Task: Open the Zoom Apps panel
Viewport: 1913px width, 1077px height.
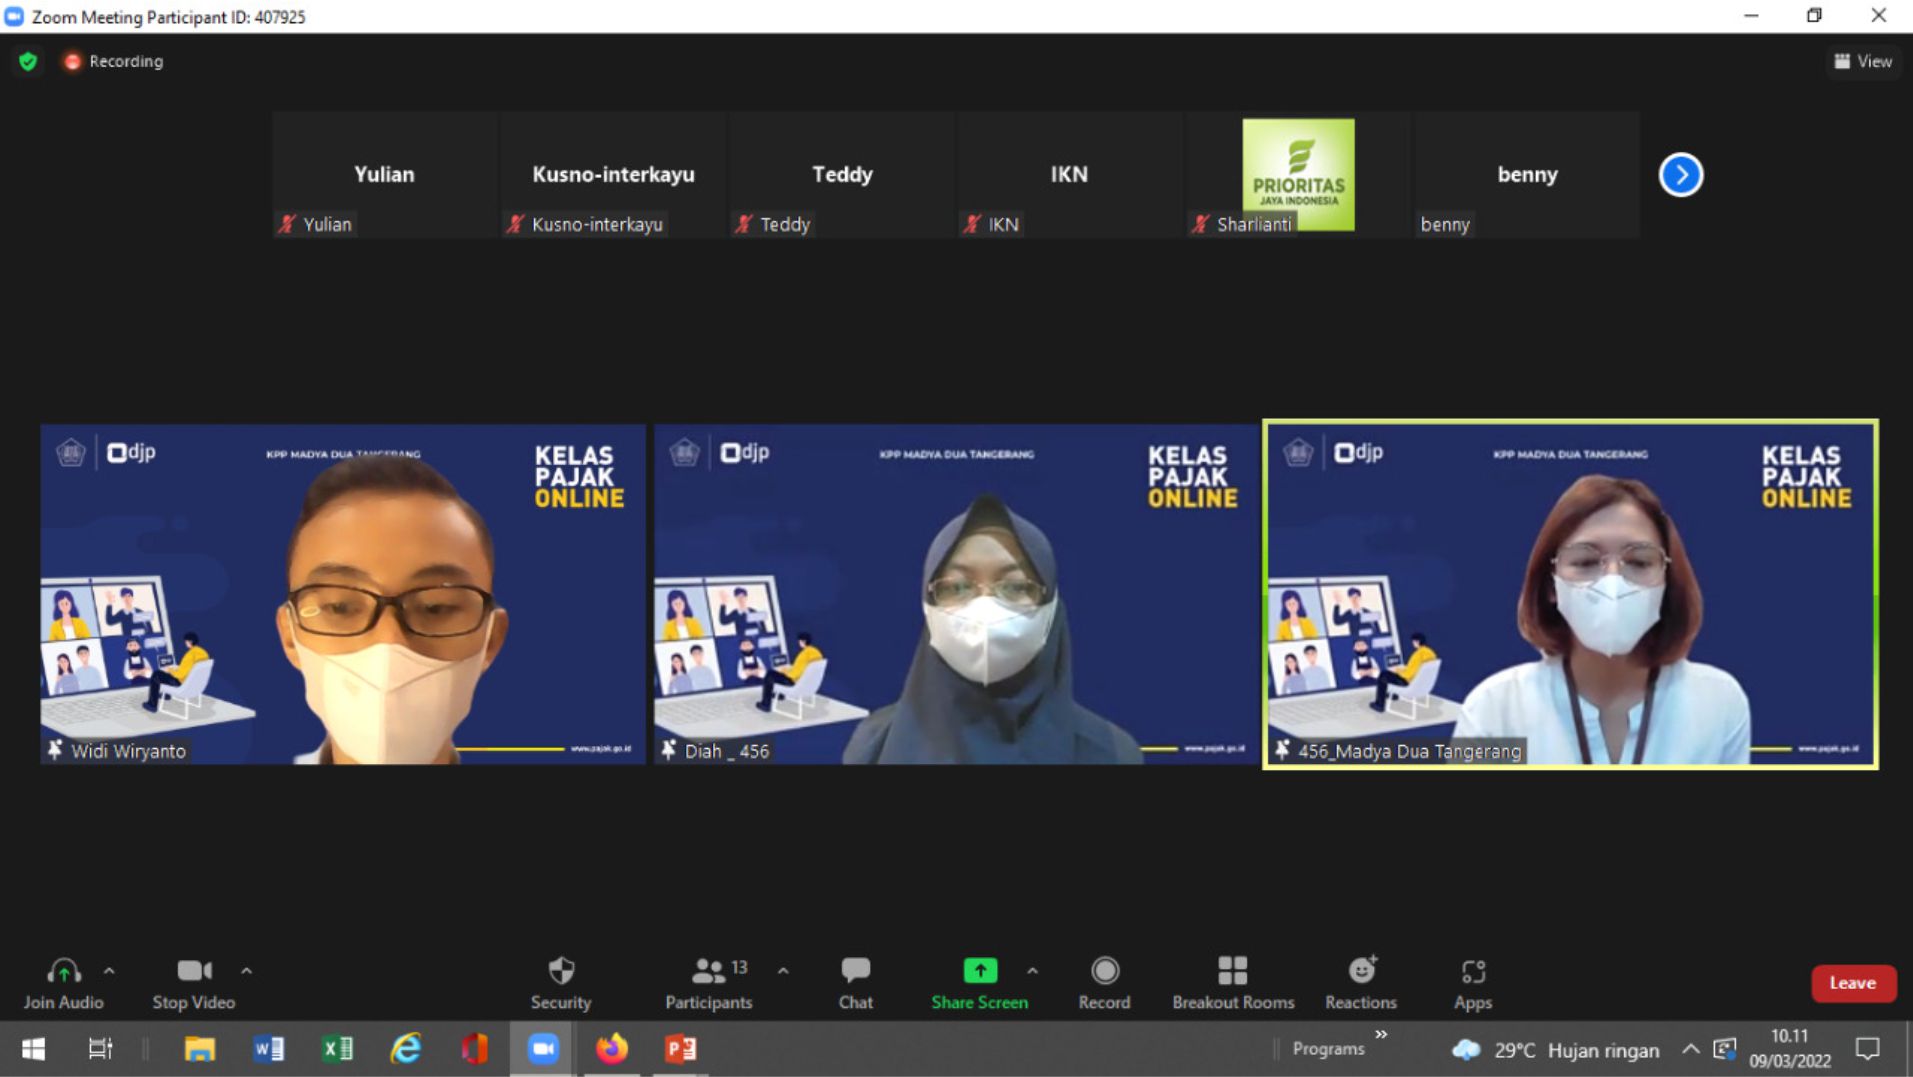Action: pos(1472,981)
